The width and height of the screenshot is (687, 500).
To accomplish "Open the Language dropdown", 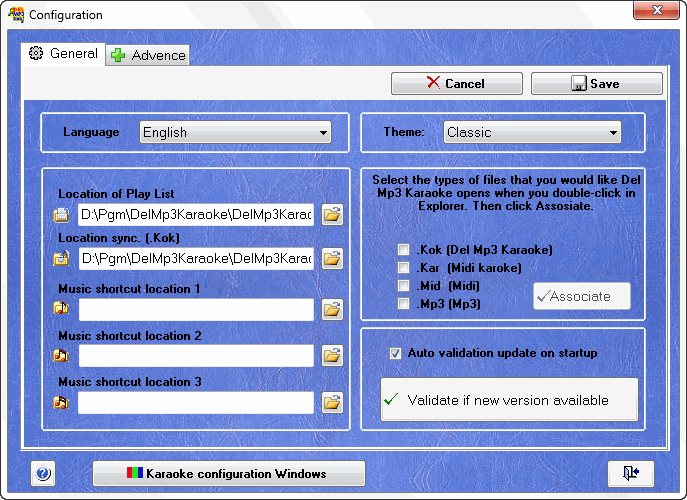I will pyautogui.click(x=235, y=132).
